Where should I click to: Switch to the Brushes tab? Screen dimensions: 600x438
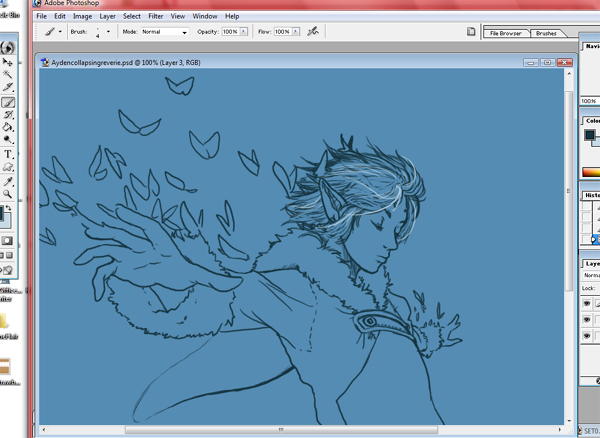pos(546,33)
